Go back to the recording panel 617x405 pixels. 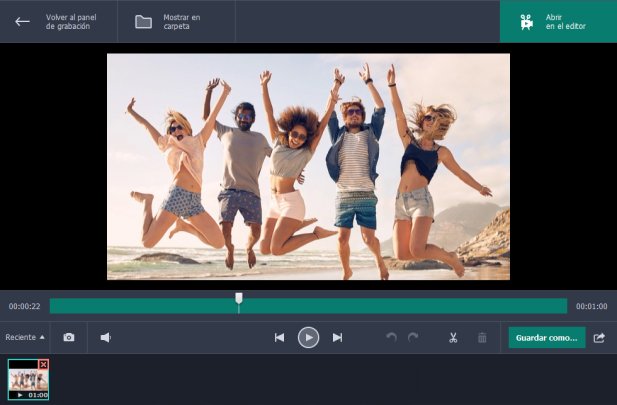[59, 22]
